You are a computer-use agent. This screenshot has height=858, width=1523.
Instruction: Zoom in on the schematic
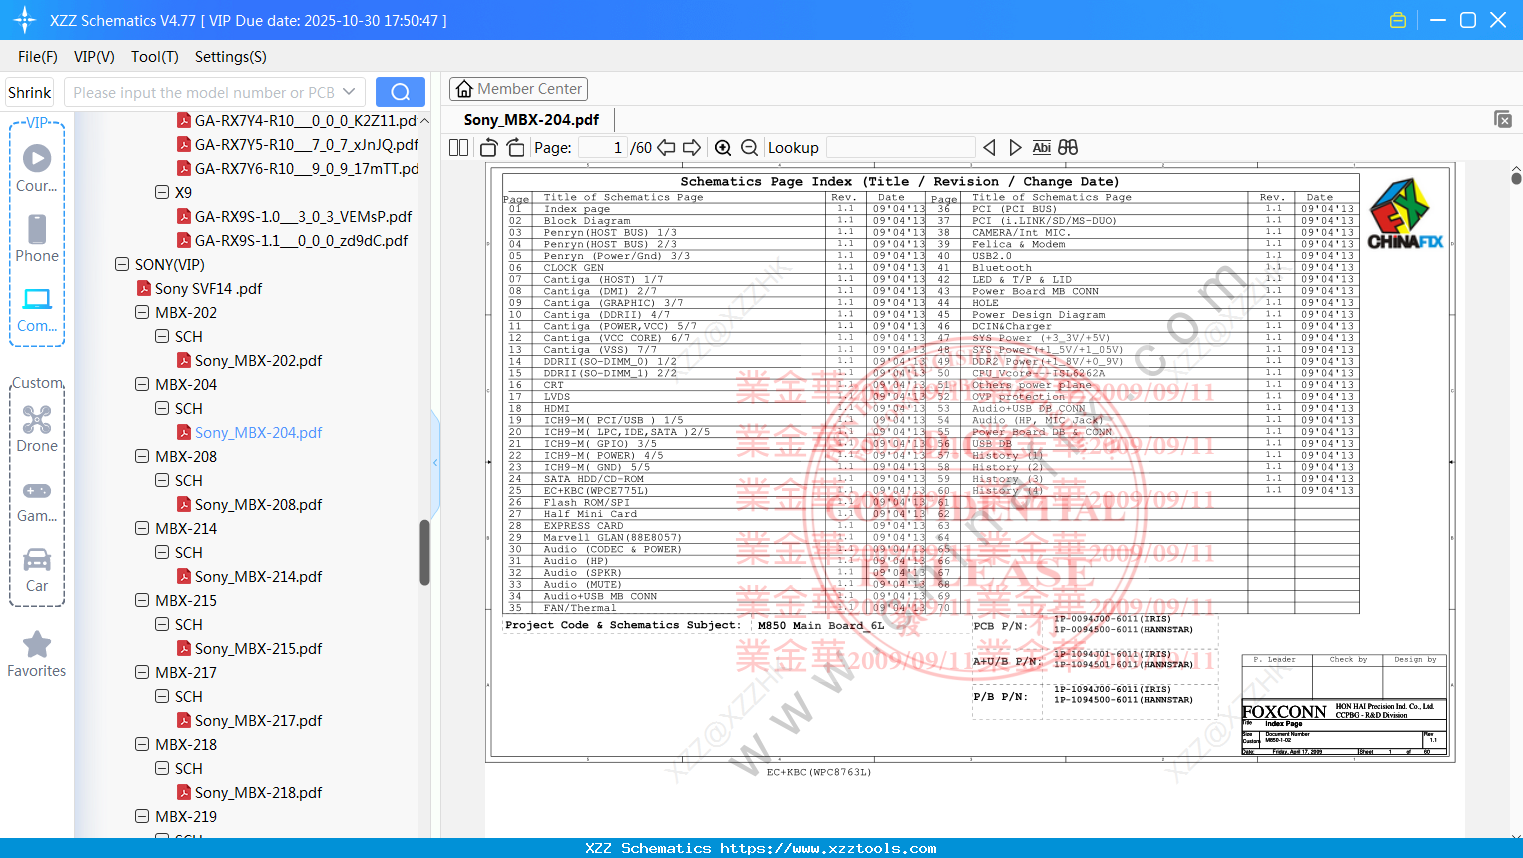(x=723, y=148)
